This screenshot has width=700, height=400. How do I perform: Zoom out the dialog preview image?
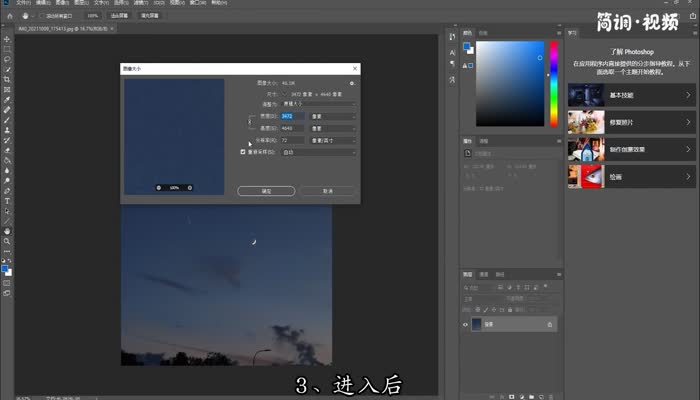pyautogui.click(x=158, y=187)
